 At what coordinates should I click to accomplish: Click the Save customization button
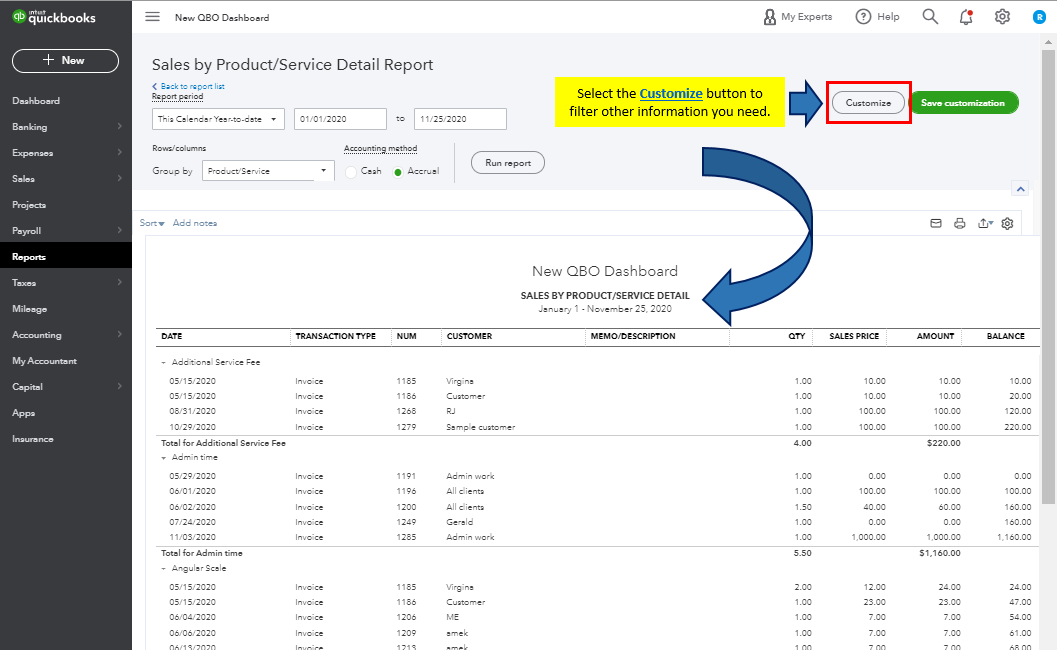(963, 102)
